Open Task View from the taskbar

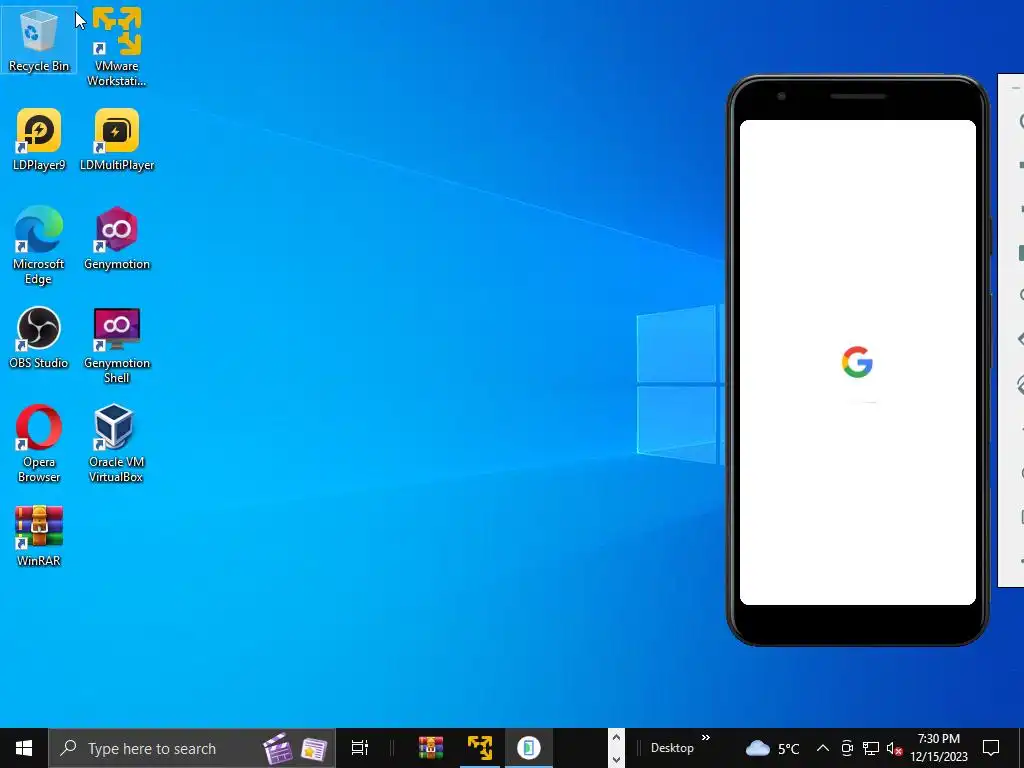(360, 748)
